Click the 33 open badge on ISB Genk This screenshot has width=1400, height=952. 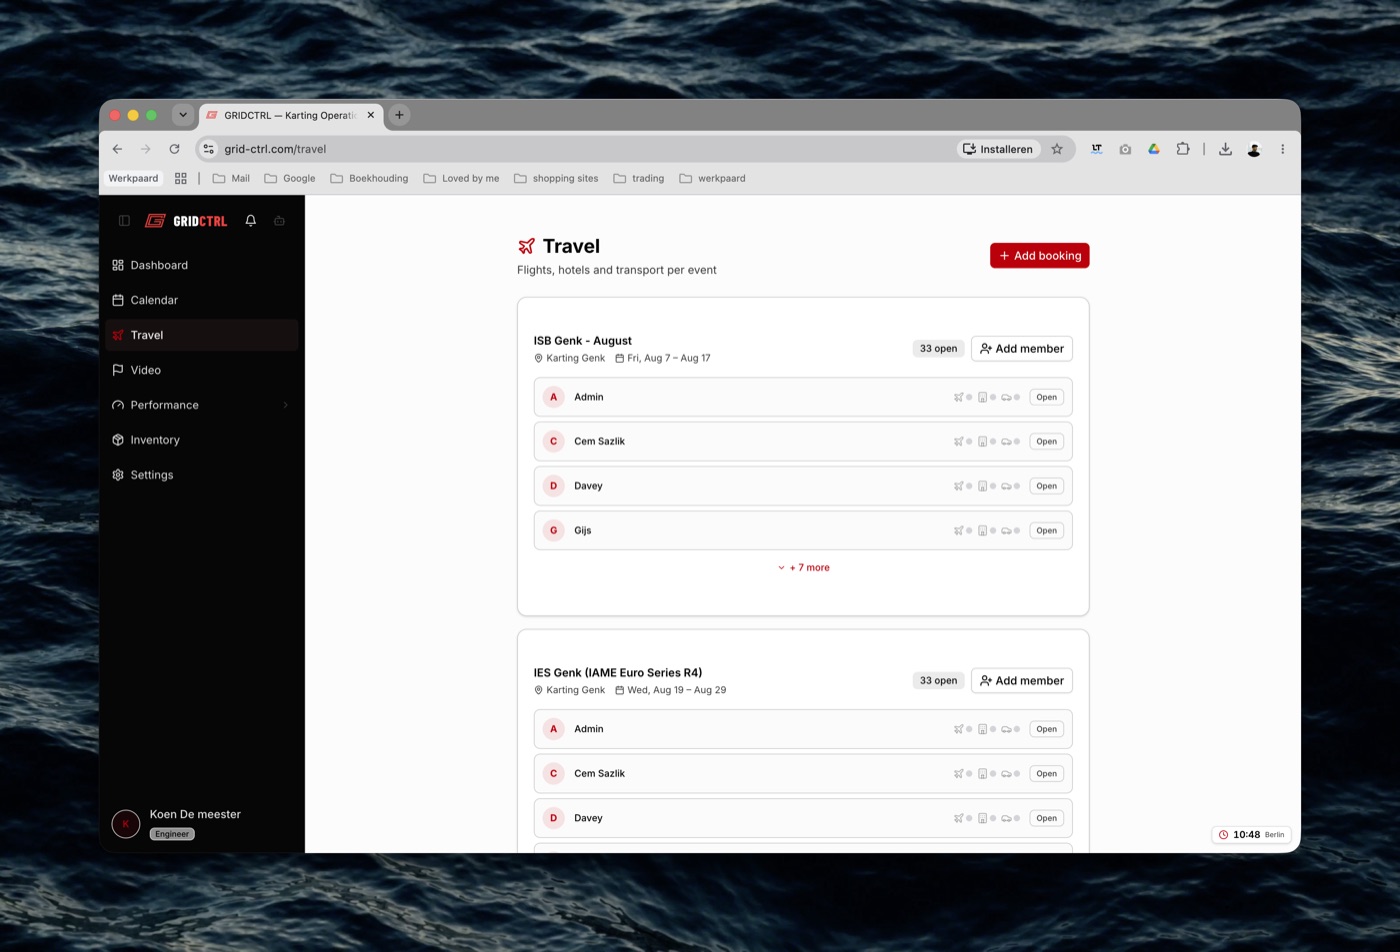pos(938,349)
